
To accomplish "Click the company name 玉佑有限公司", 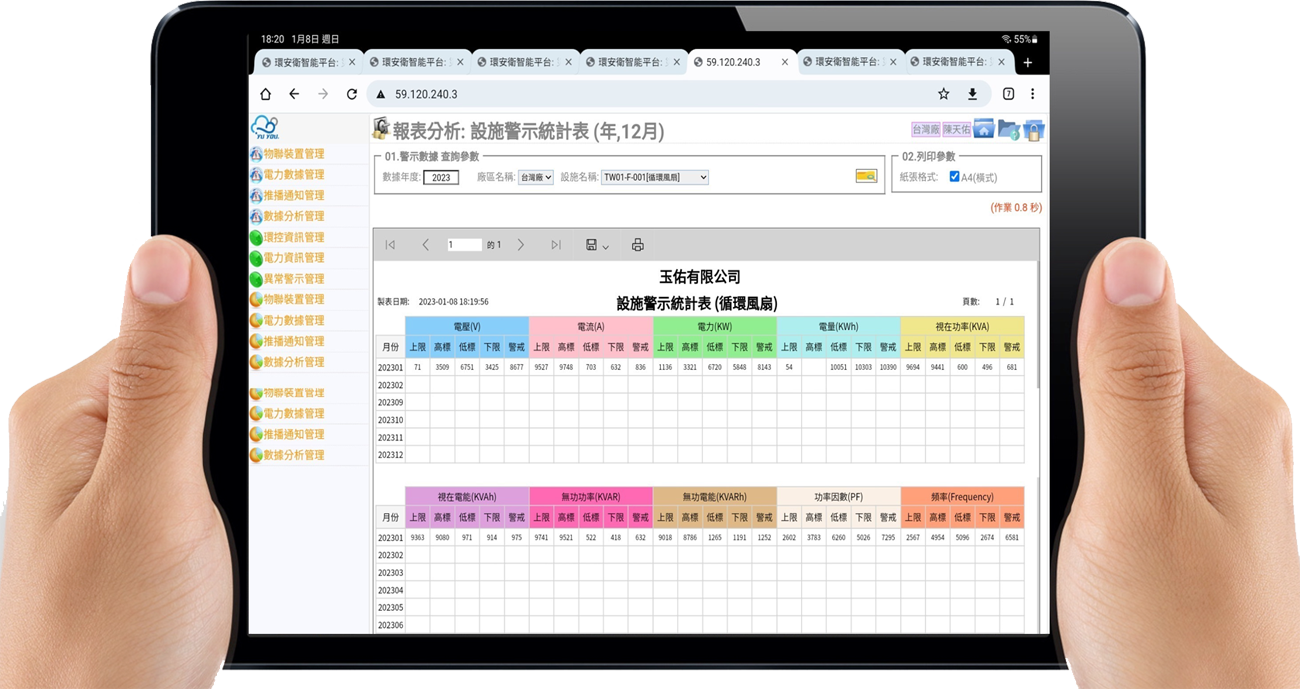I will [x=700, y=277].
